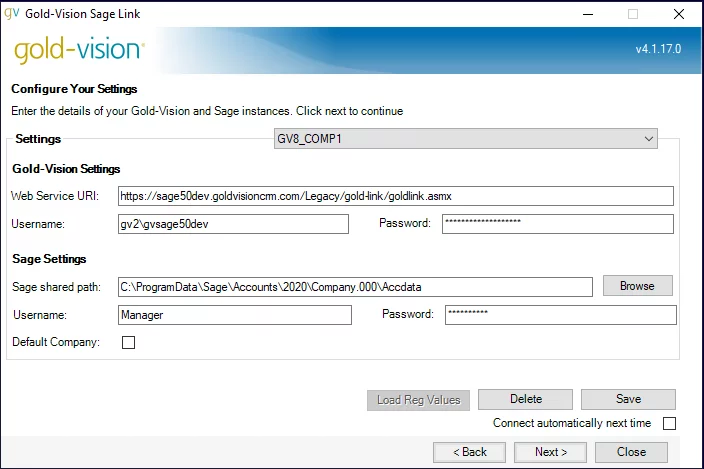The image size is (704, 469).
Task: Click the Sage Password field
Action: tap(561, 315)
